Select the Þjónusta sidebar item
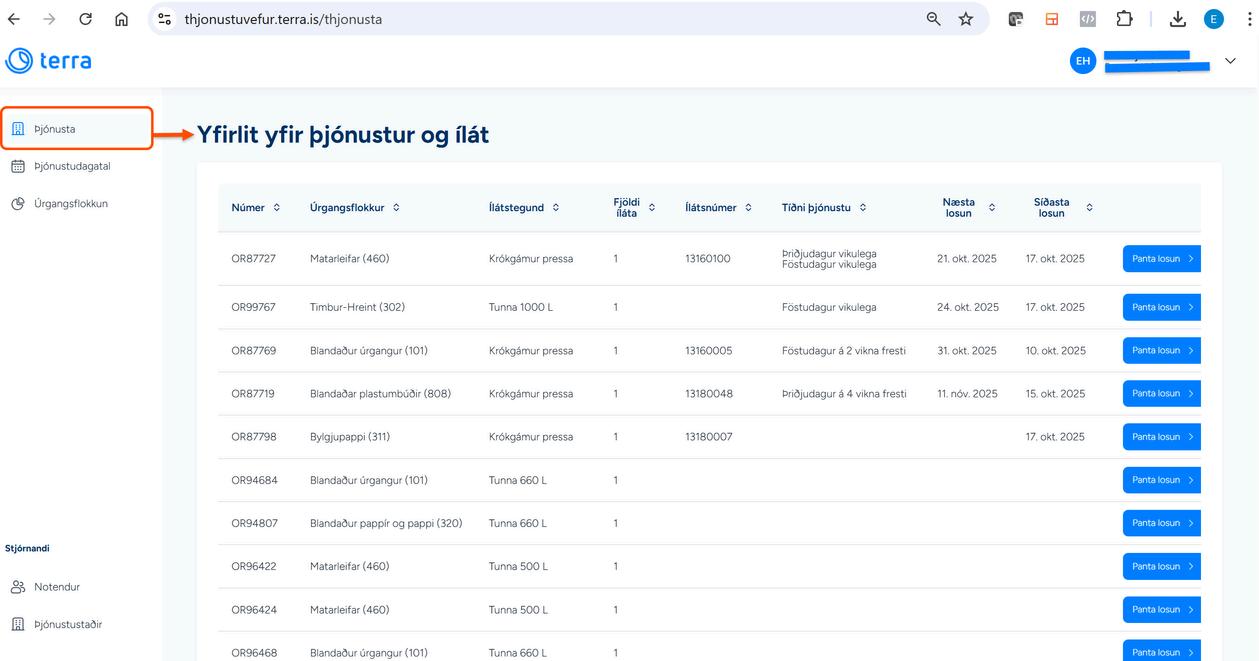This screenshot has width=1259, height=661. [x=55, y=129]
